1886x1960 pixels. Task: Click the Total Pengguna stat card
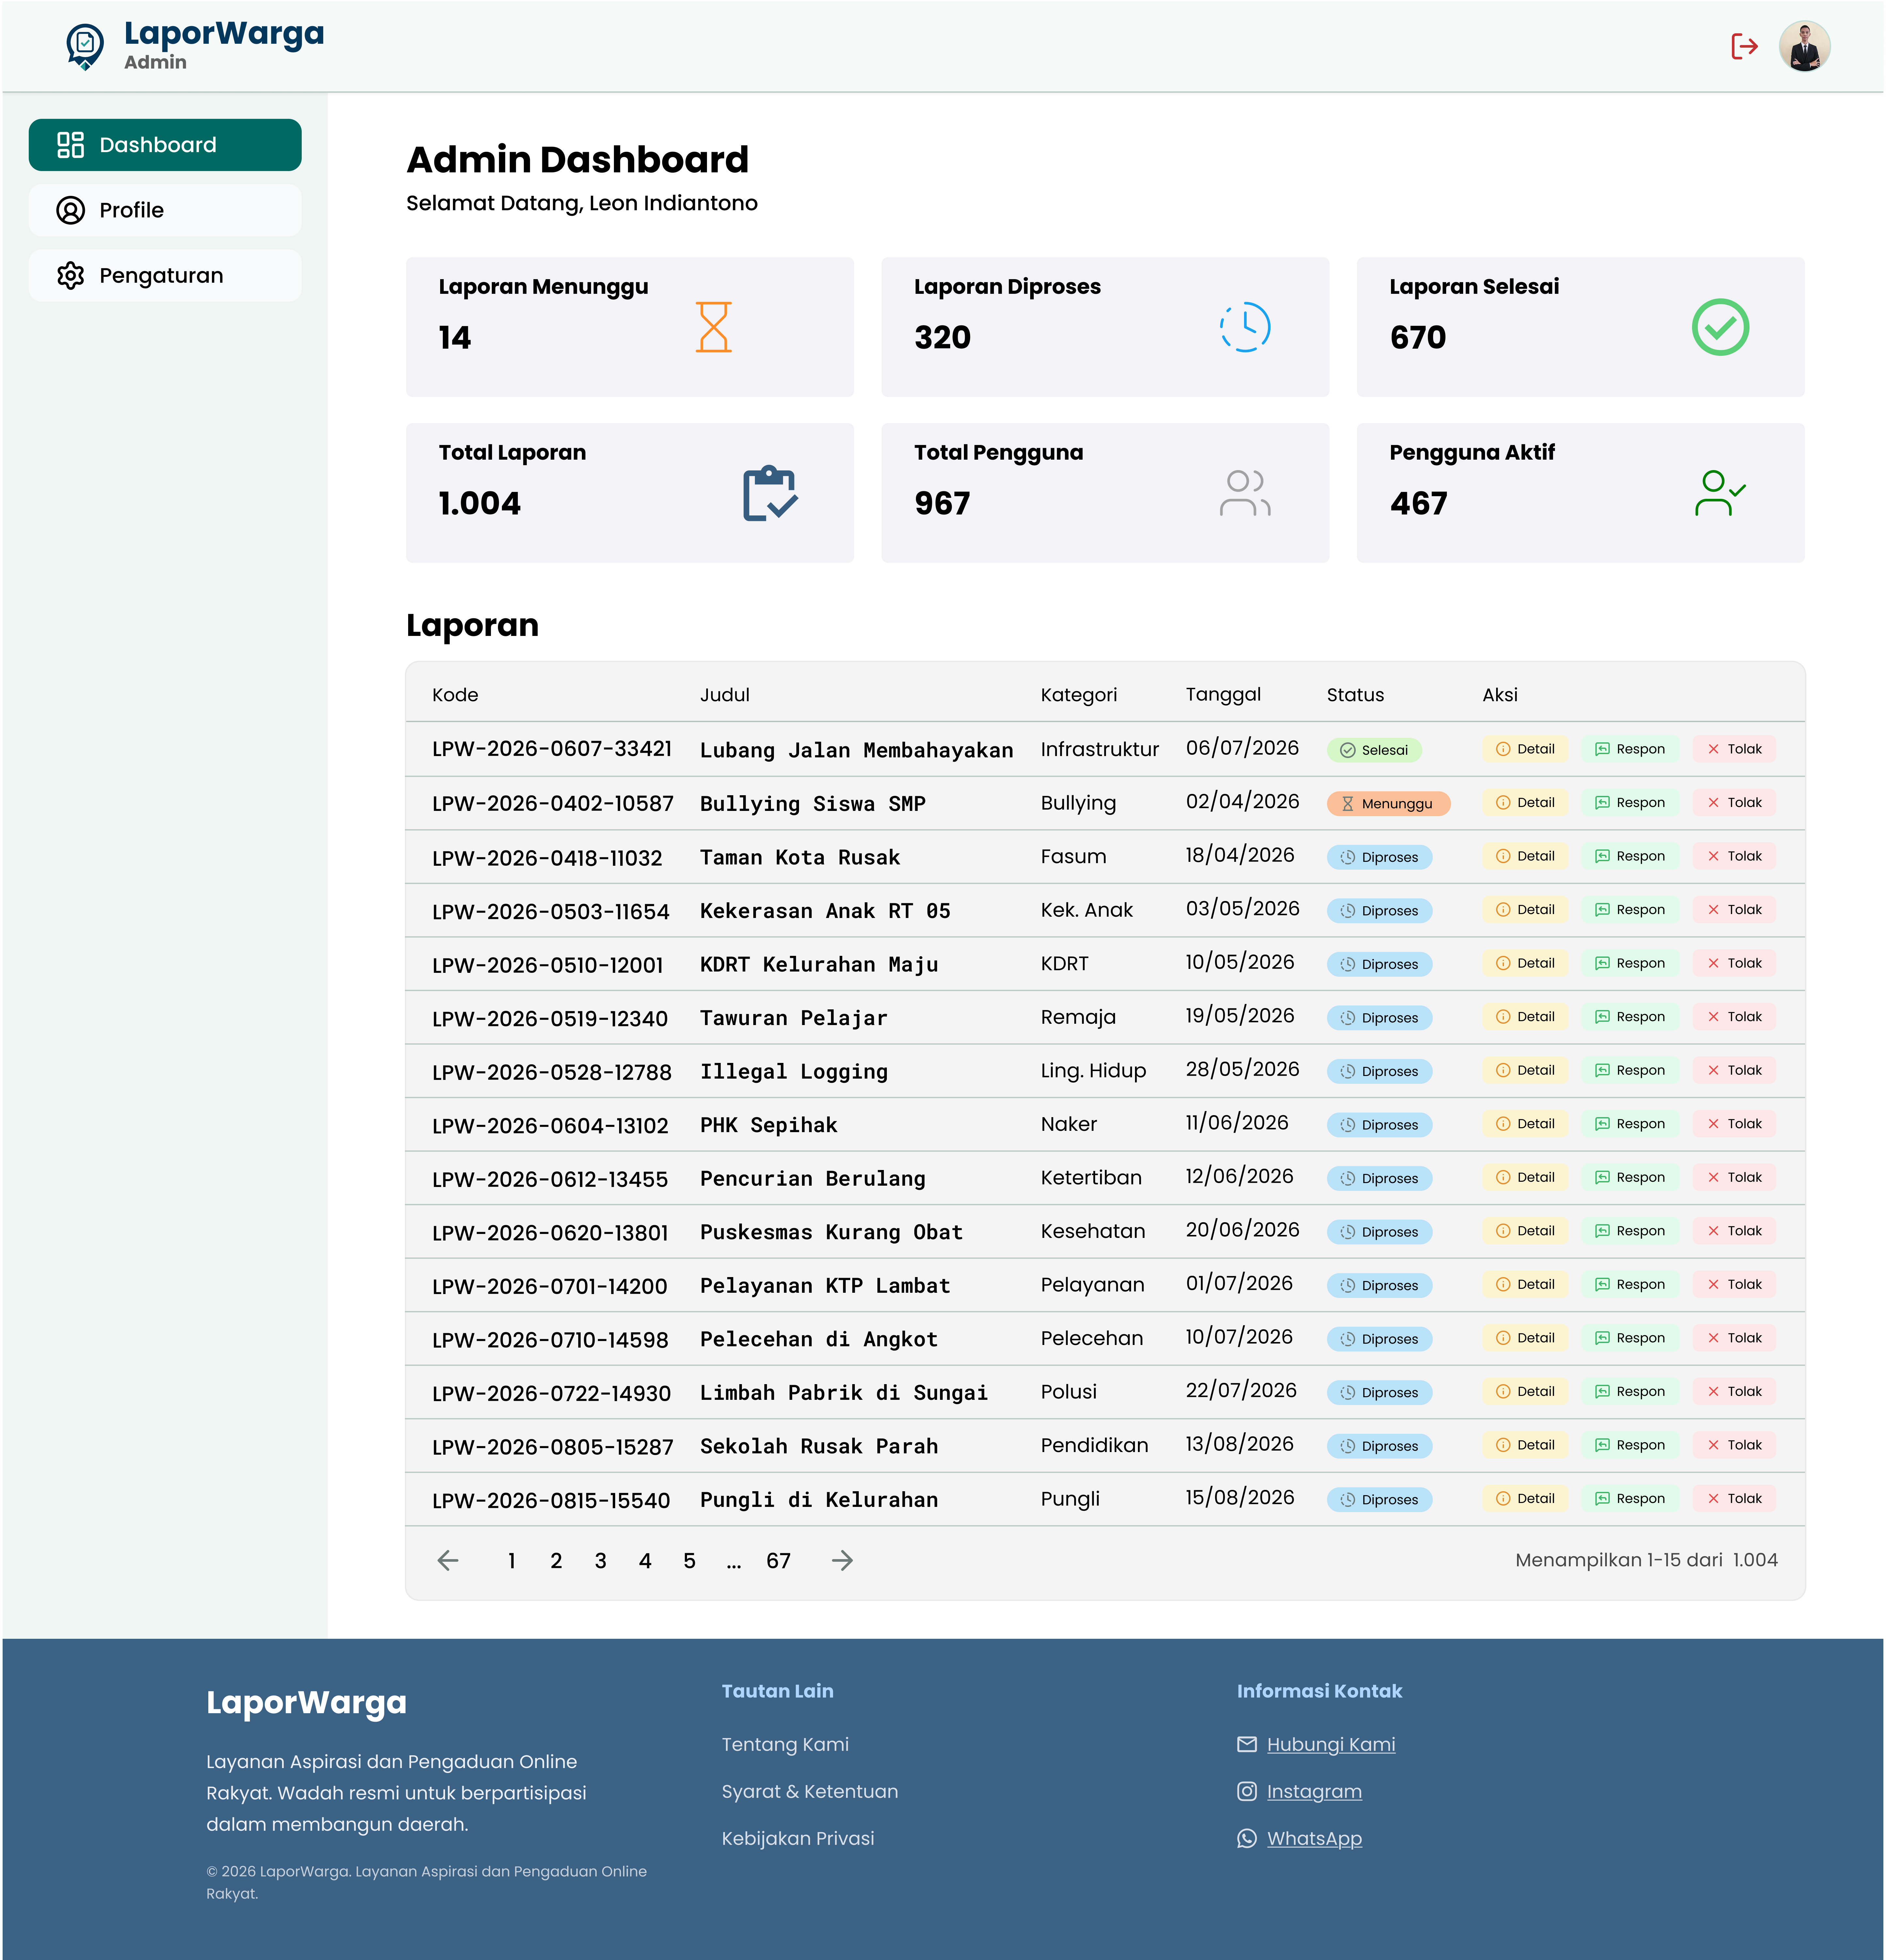tap(1105, 493)
